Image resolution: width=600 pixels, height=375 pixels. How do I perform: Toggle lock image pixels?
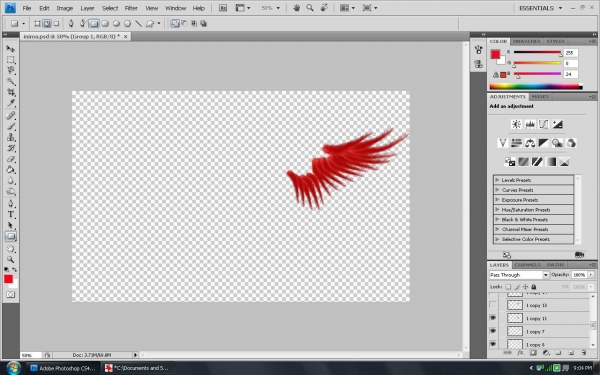point(517,287)
